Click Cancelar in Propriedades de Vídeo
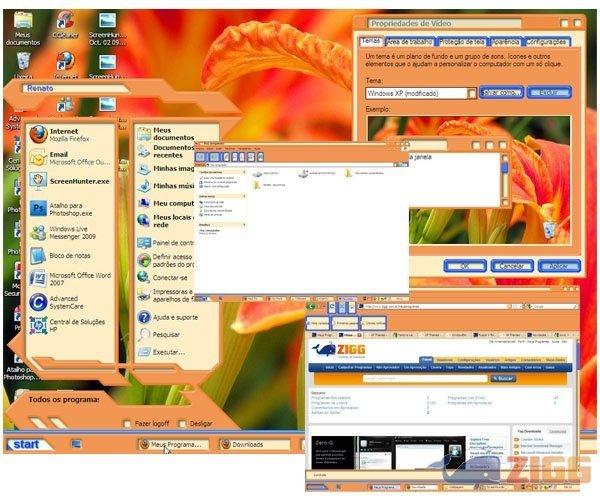 pyautogui.click(x=512, y=265)
